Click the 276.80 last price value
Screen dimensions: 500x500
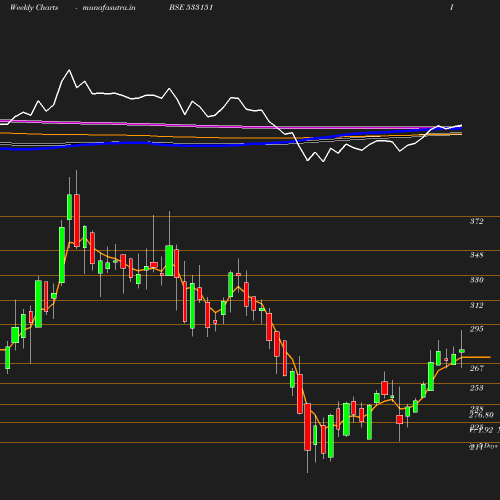coord(481,415)
